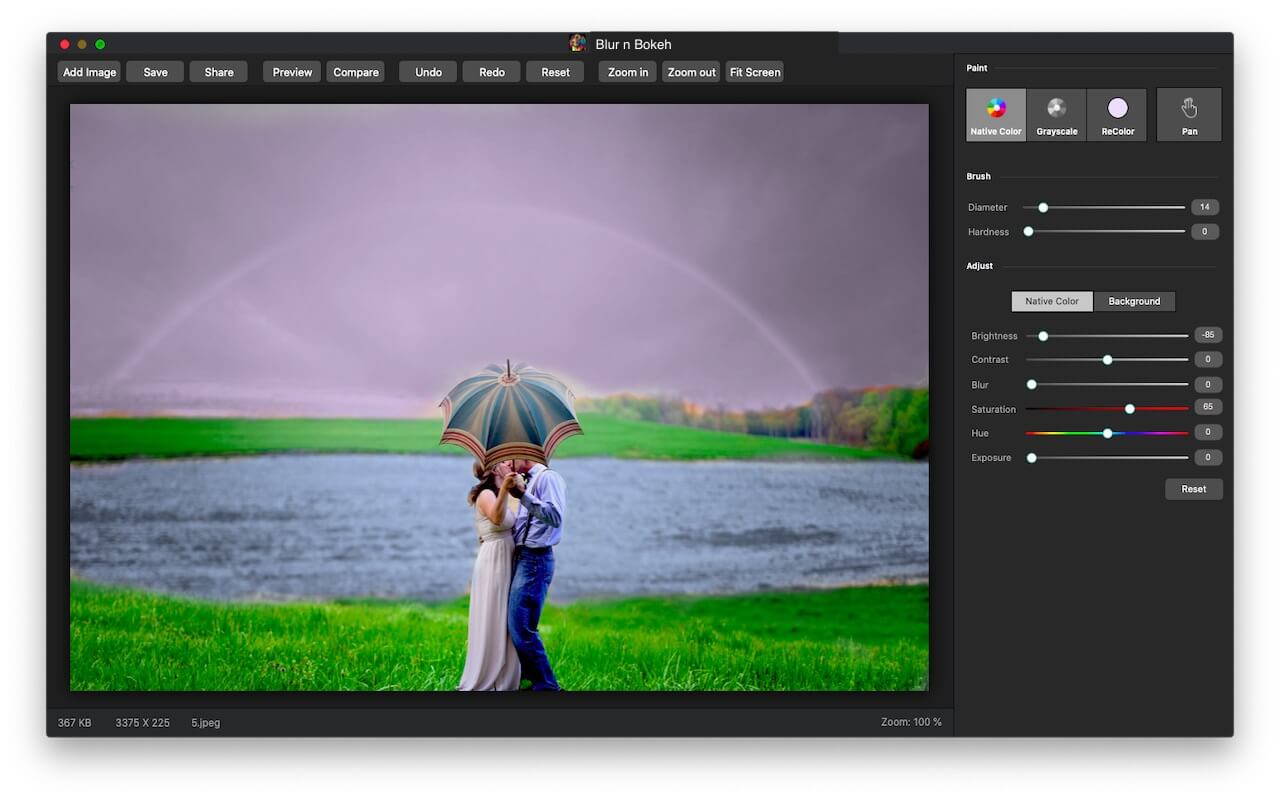Click the green full-screen window button
This screenshot has width=1280, height=800.
[x=100, y=44]
